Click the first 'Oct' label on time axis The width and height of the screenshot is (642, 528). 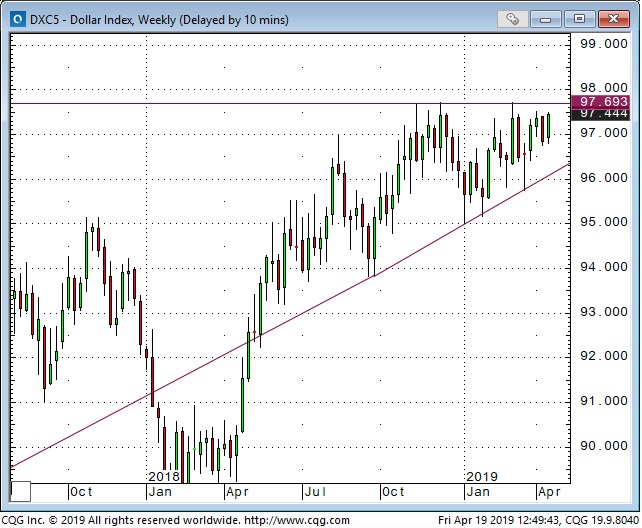pyautogui.click(x=81, y=492)
